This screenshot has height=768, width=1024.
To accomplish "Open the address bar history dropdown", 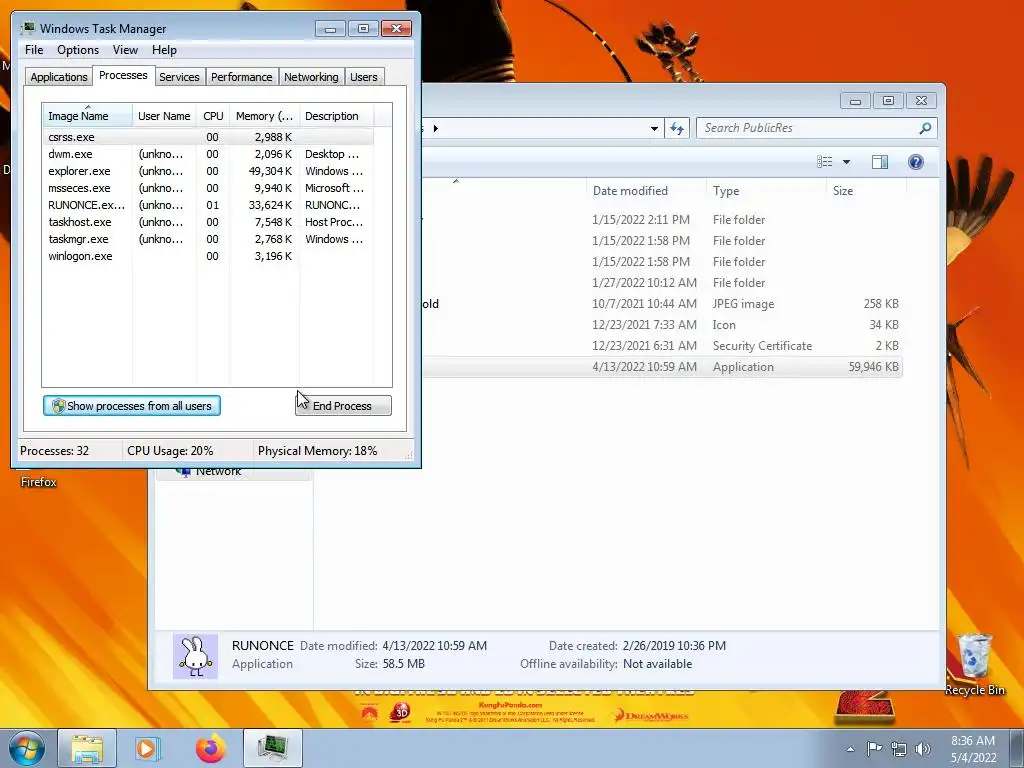I will (x=654, y=129).
